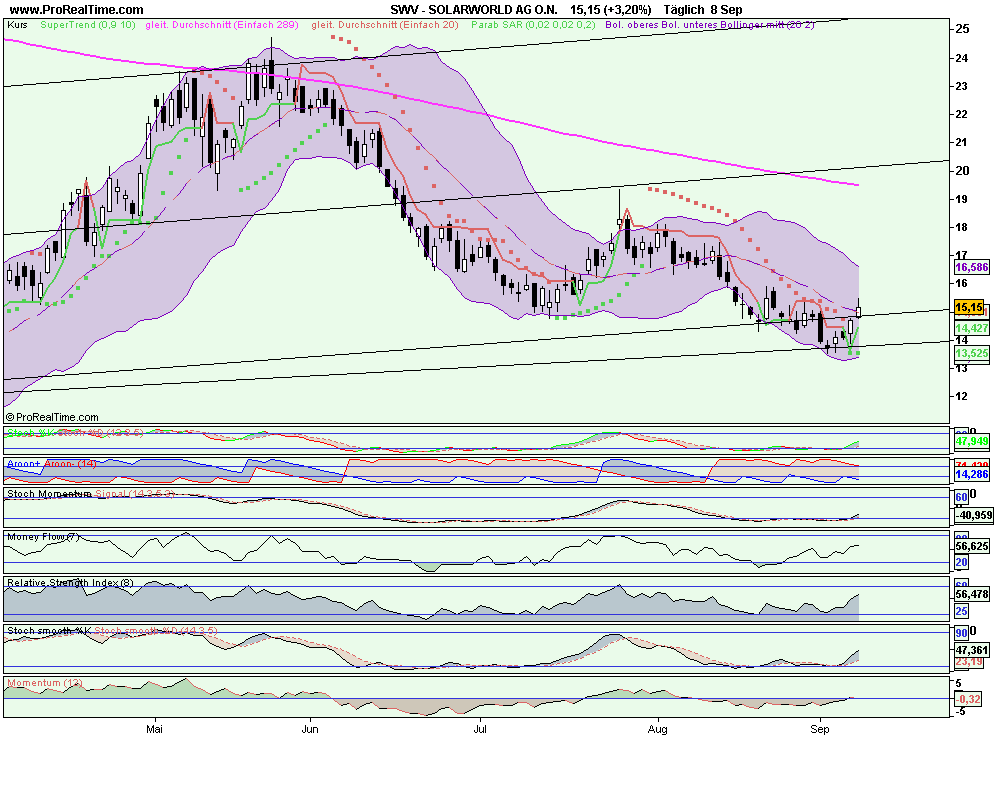
Task: Click the 56,625 Money Flow value tag
Action: (x=972, y=546)
